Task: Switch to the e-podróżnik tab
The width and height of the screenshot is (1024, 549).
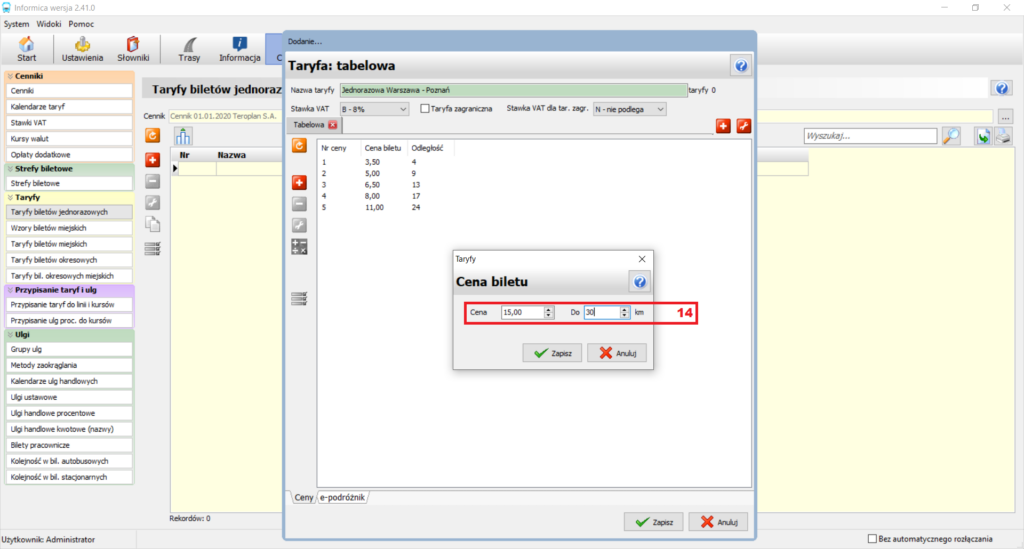Action: coord(342,497)
